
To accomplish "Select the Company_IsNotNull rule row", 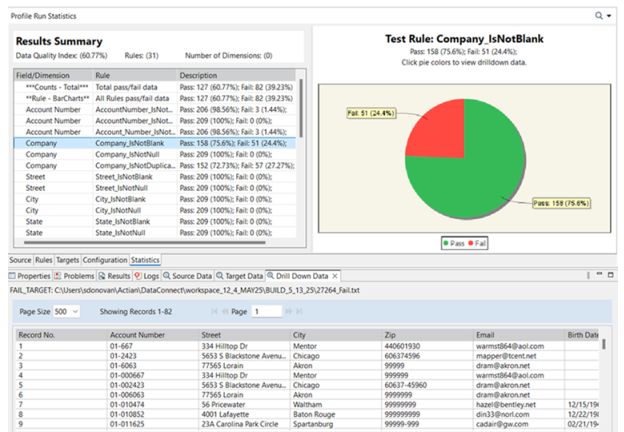I will tap(130, 155).
